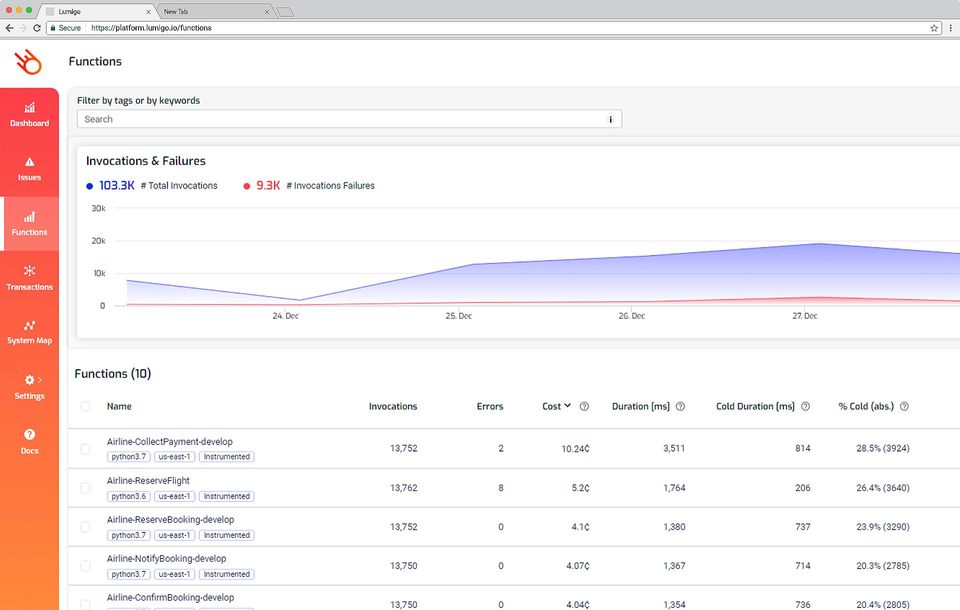Open the Dashboard sidebar section
Screen dimensions: 960x610
tap(29, 115)
